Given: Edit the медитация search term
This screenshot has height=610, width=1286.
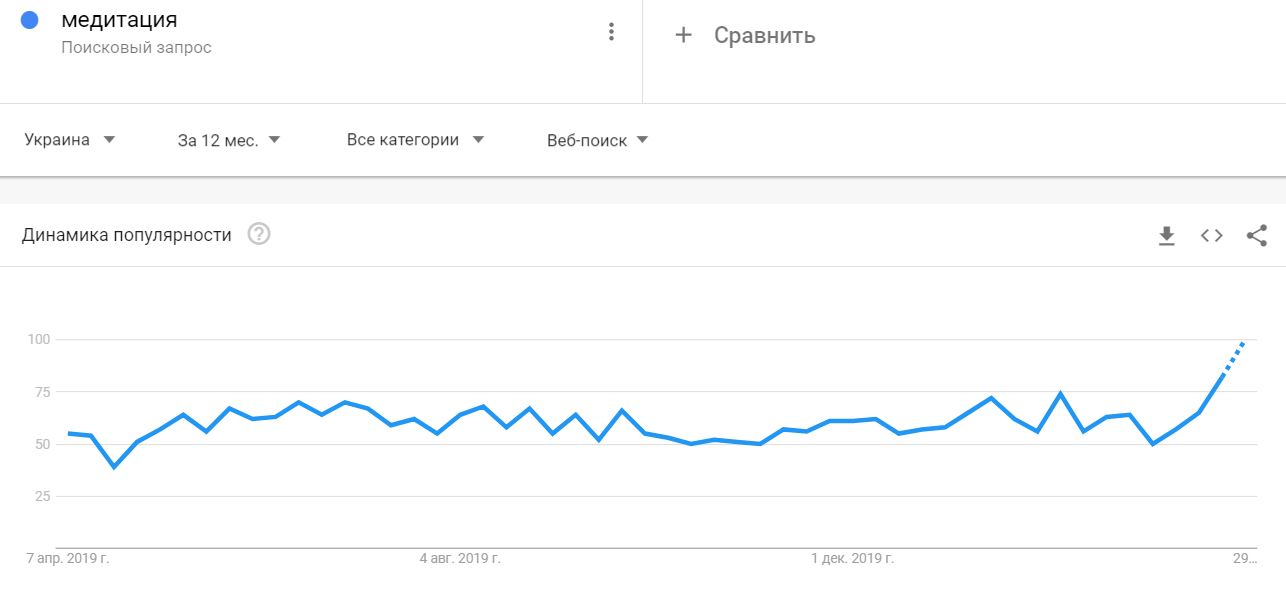Looking at the screenshot, I should pos(119,19).
